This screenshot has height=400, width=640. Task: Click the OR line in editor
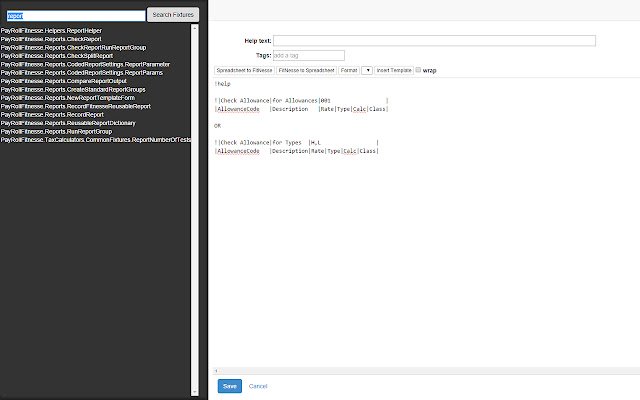click(x=218, y=126)
